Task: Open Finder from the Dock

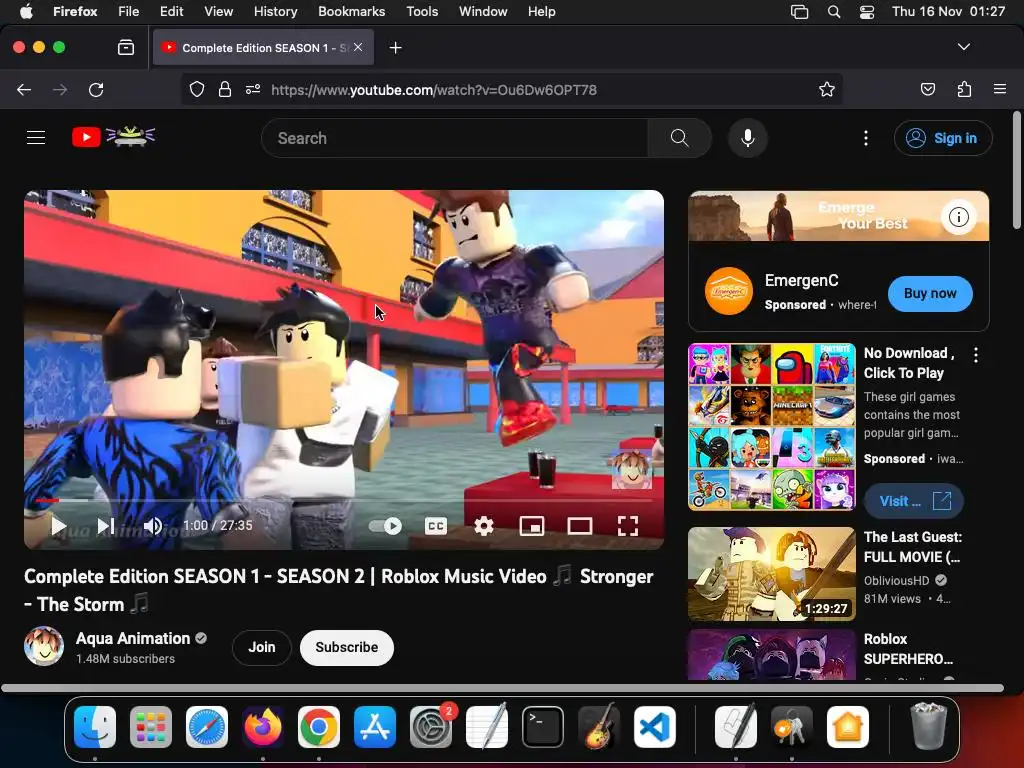Action: click(95, 727)
